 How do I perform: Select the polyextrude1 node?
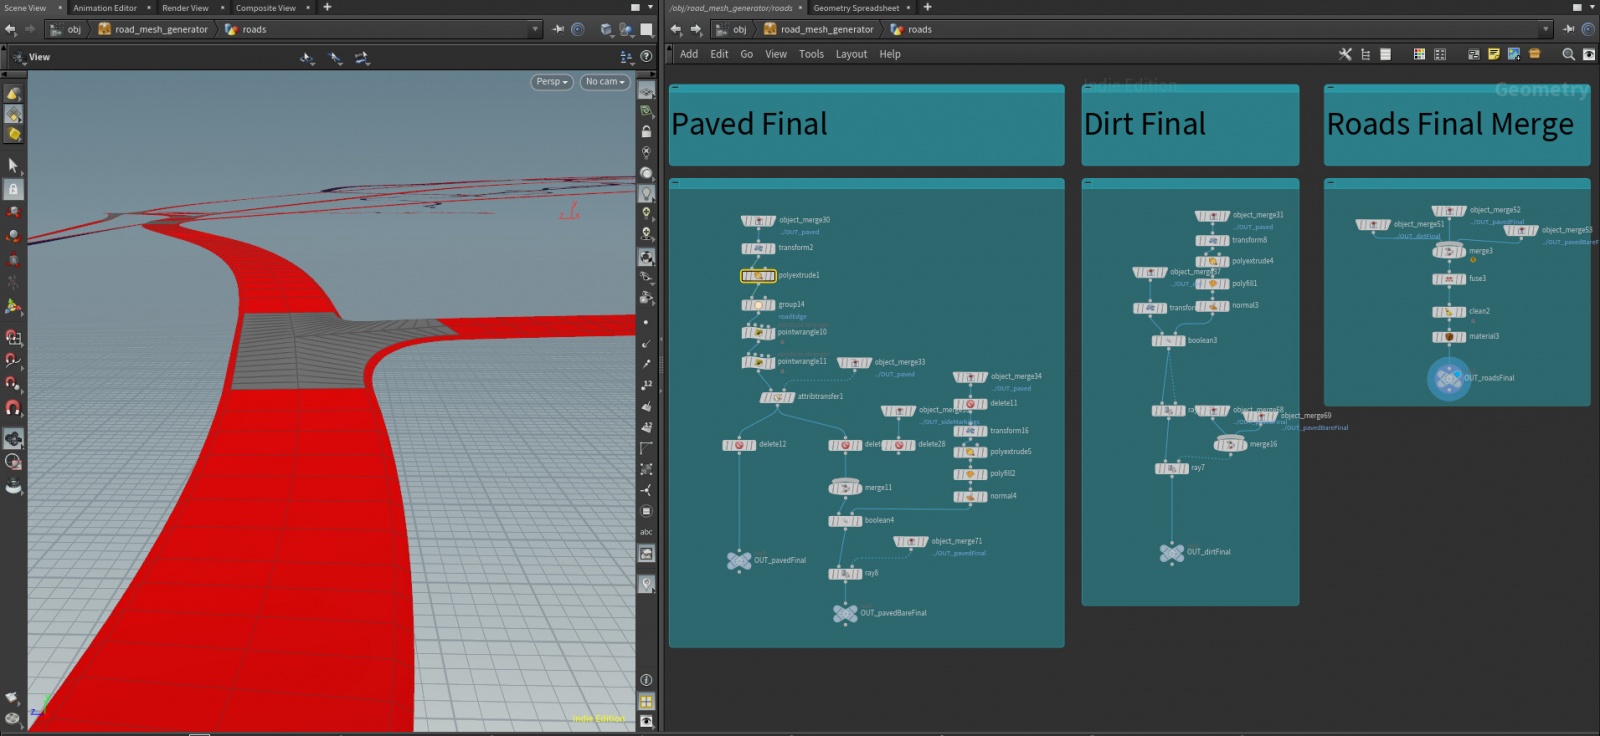point(758,275)
